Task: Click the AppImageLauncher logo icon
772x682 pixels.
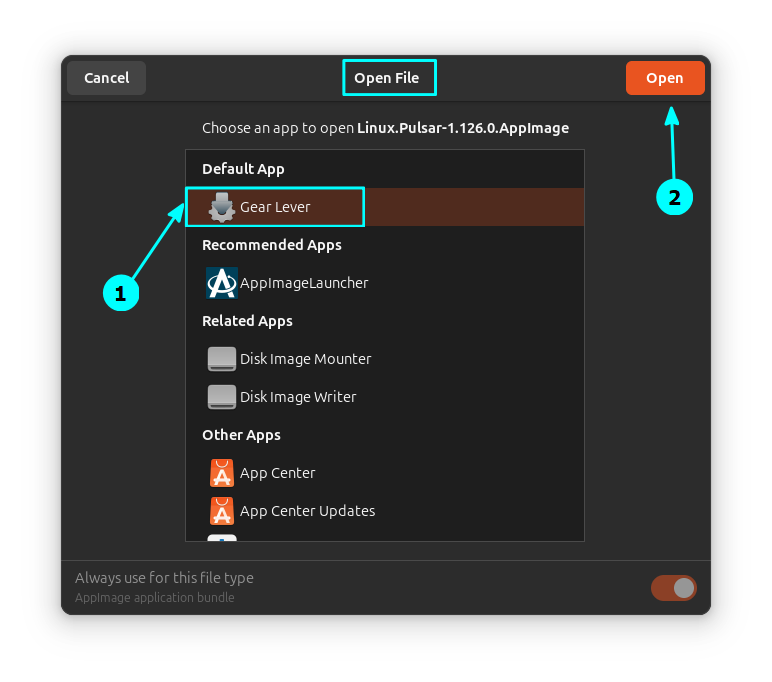Action: coord(221,283)
